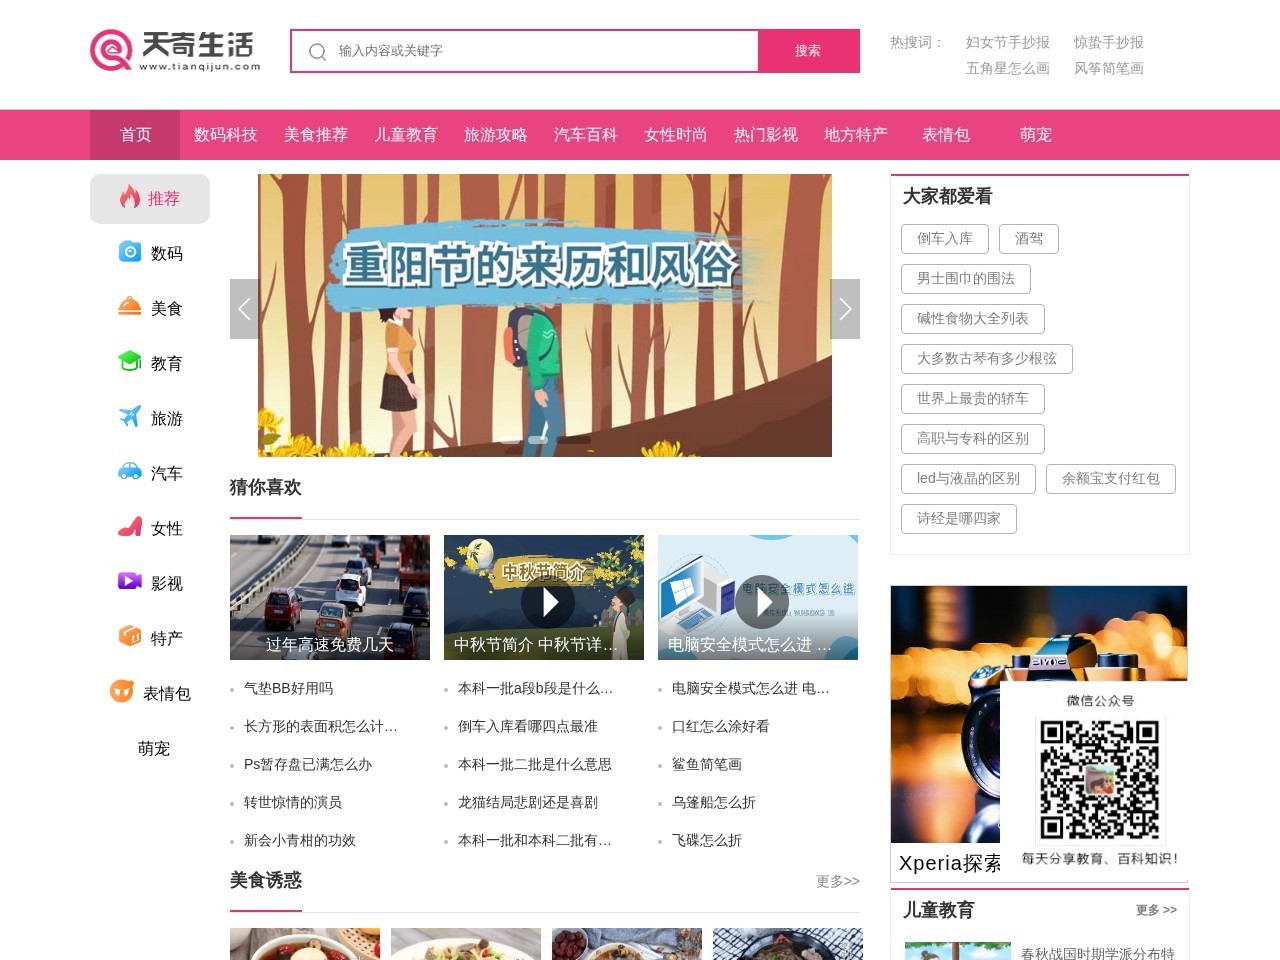Image resolution: width=1280 pixels, height=960 pixels.
Task: Open the 倒车入库 hot topic link
Action: click(x=946, y=238)
